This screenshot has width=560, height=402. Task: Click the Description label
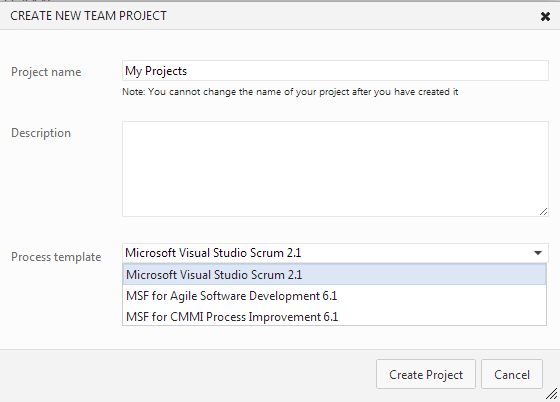point(41,133)
